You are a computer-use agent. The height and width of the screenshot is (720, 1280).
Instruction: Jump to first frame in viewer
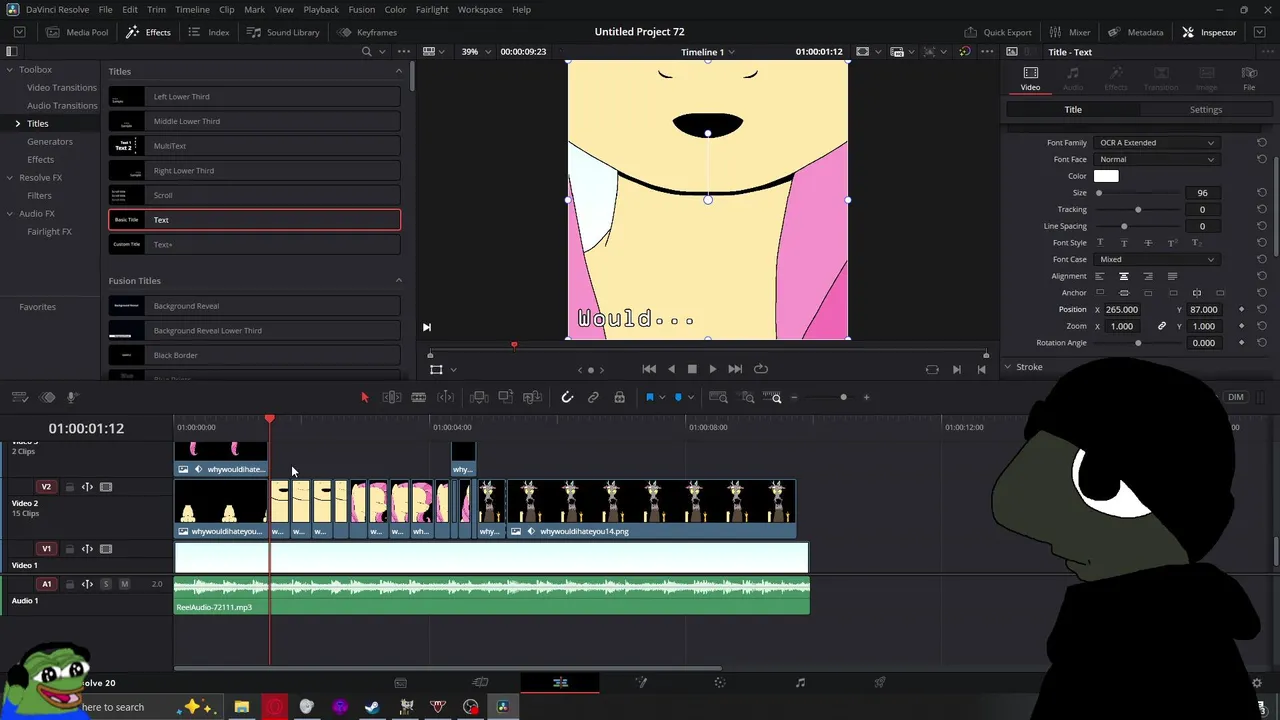pyautogui.click(x=649, y=369)
